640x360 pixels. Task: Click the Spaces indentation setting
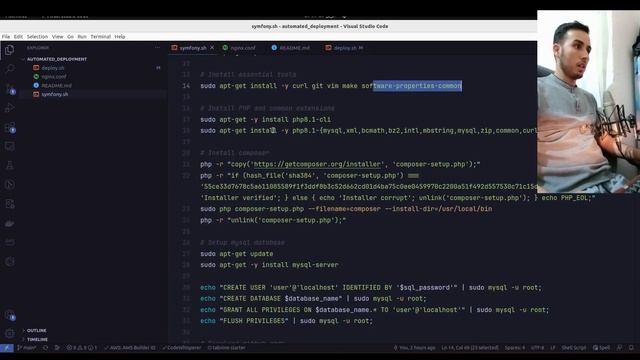coord(515,348)
